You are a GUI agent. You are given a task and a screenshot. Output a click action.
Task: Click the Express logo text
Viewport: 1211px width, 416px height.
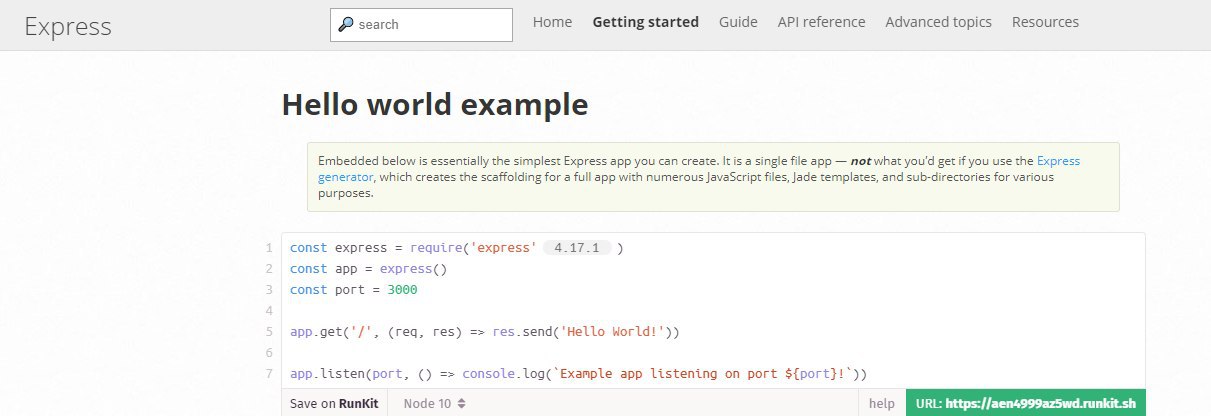(x=68, y=26)
